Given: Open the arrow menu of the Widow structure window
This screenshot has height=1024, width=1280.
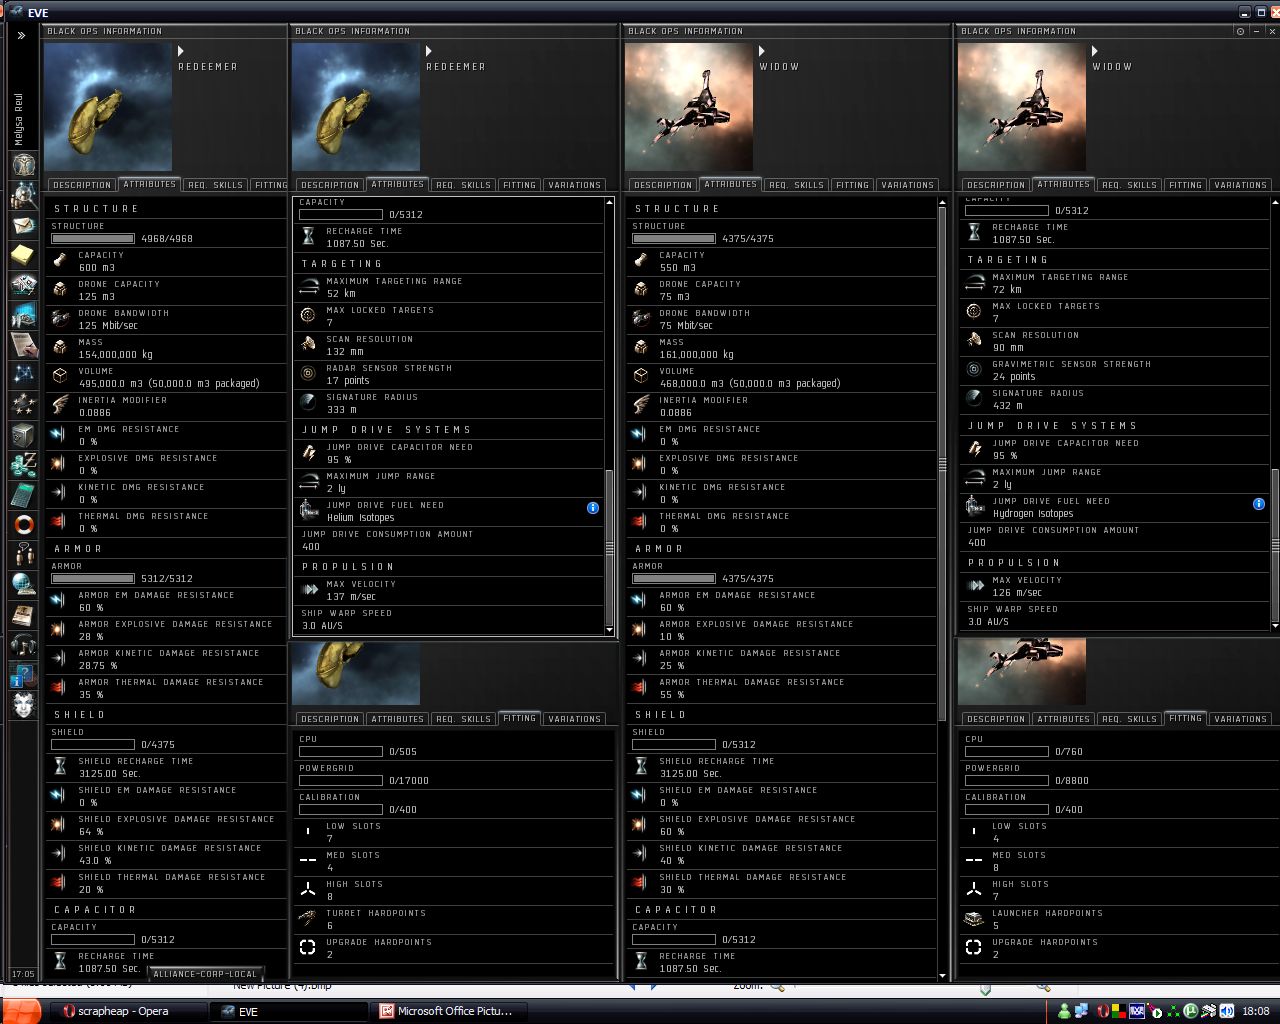Looking at the screenshot, I should click(762, 50).
